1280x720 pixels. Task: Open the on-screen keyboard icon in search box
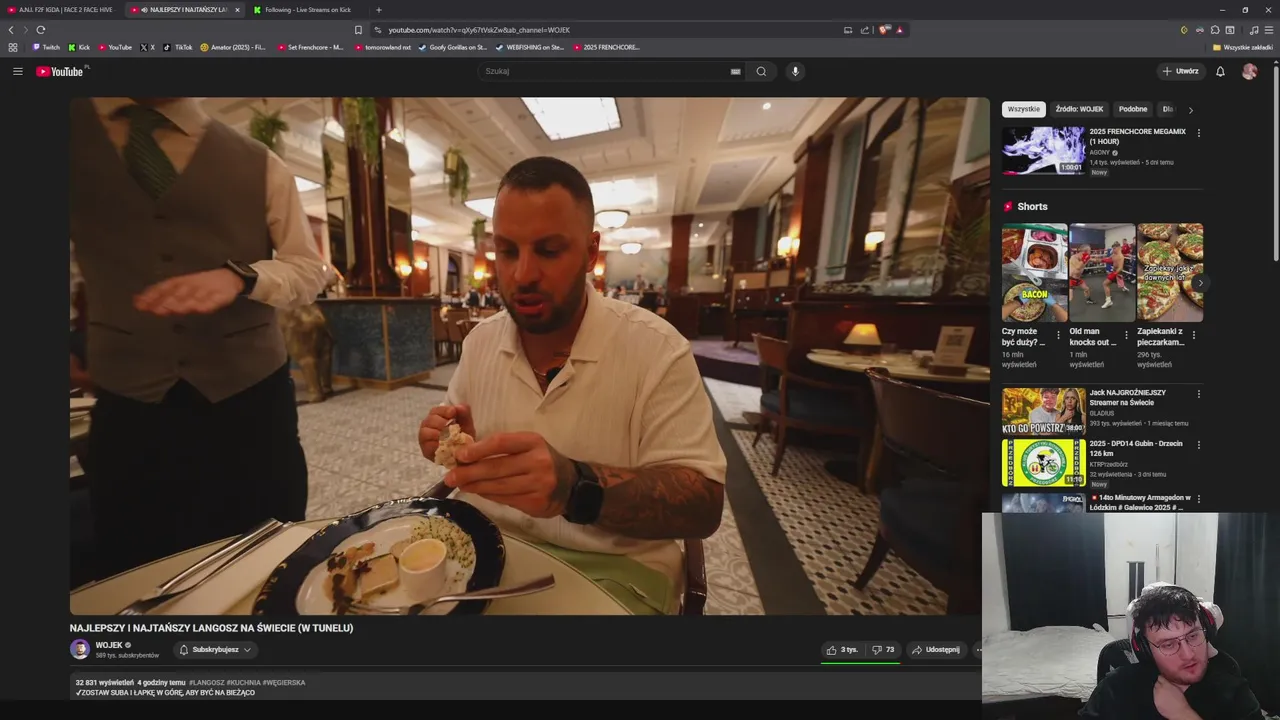tap(735, 71)
